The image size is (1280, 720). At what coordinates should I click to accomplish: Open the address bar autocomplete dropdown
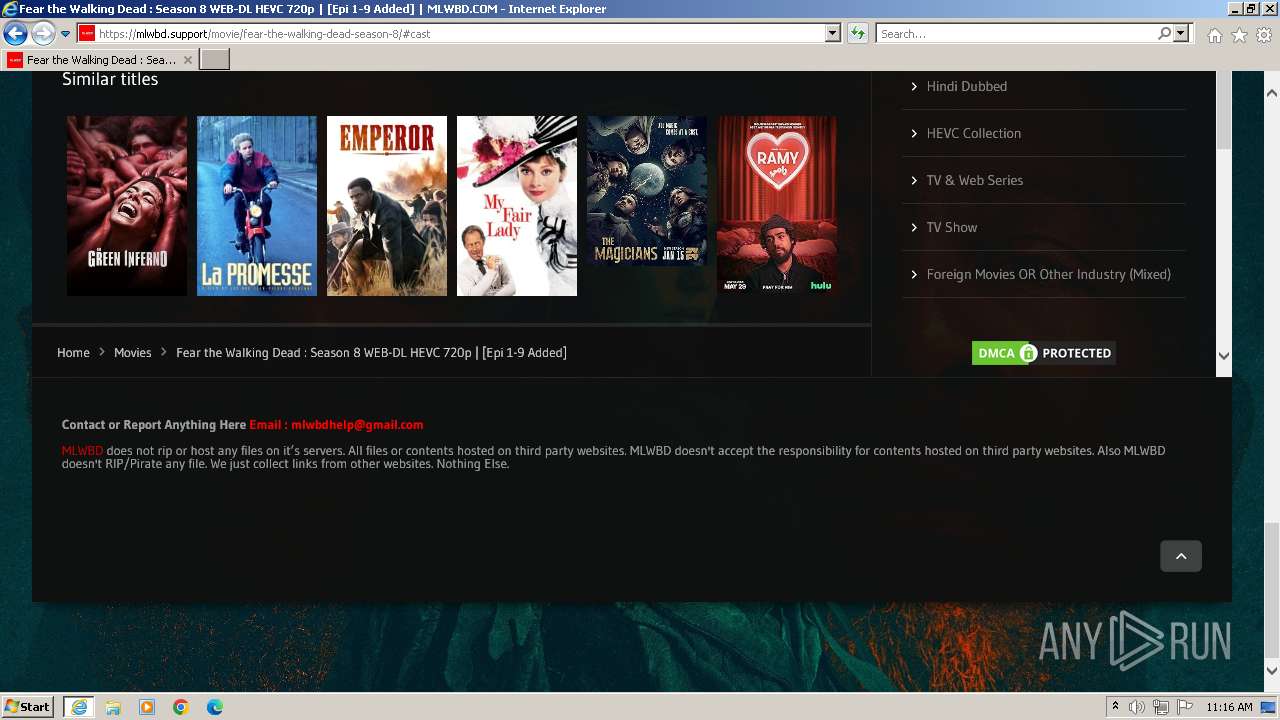832,33
